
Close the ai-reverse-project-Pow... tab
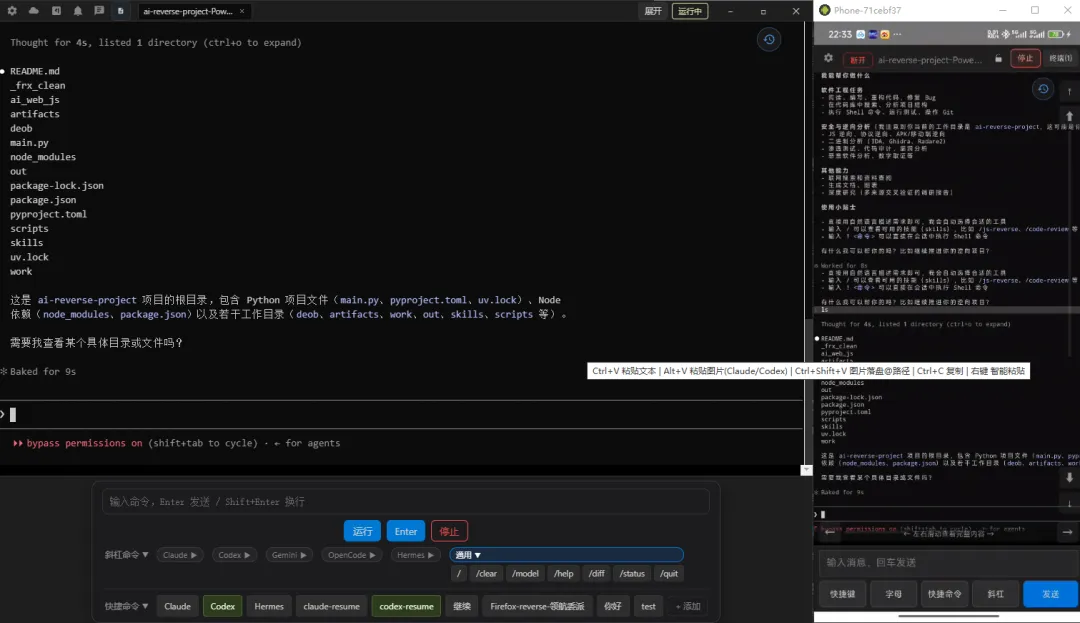pyautogui.click(x=242, y=11)
